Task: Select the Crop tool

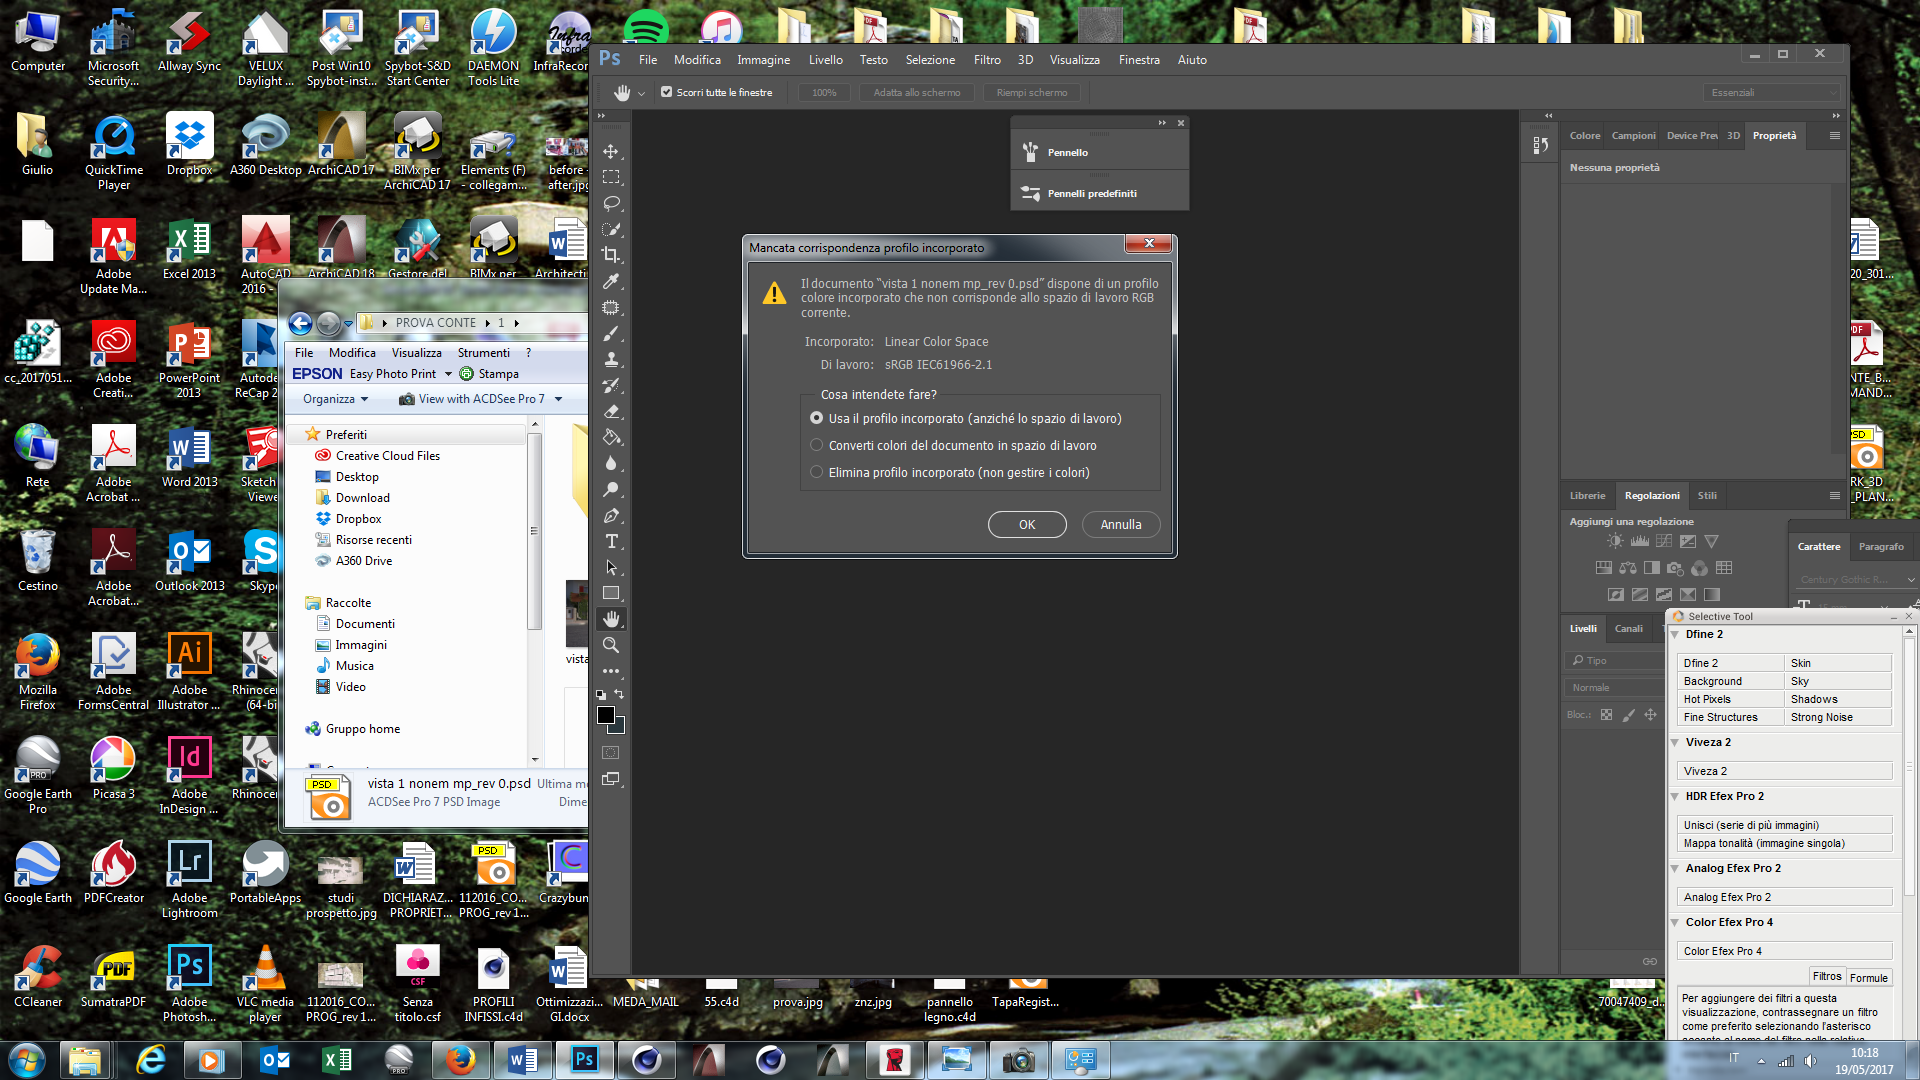Action: [611, 255]
